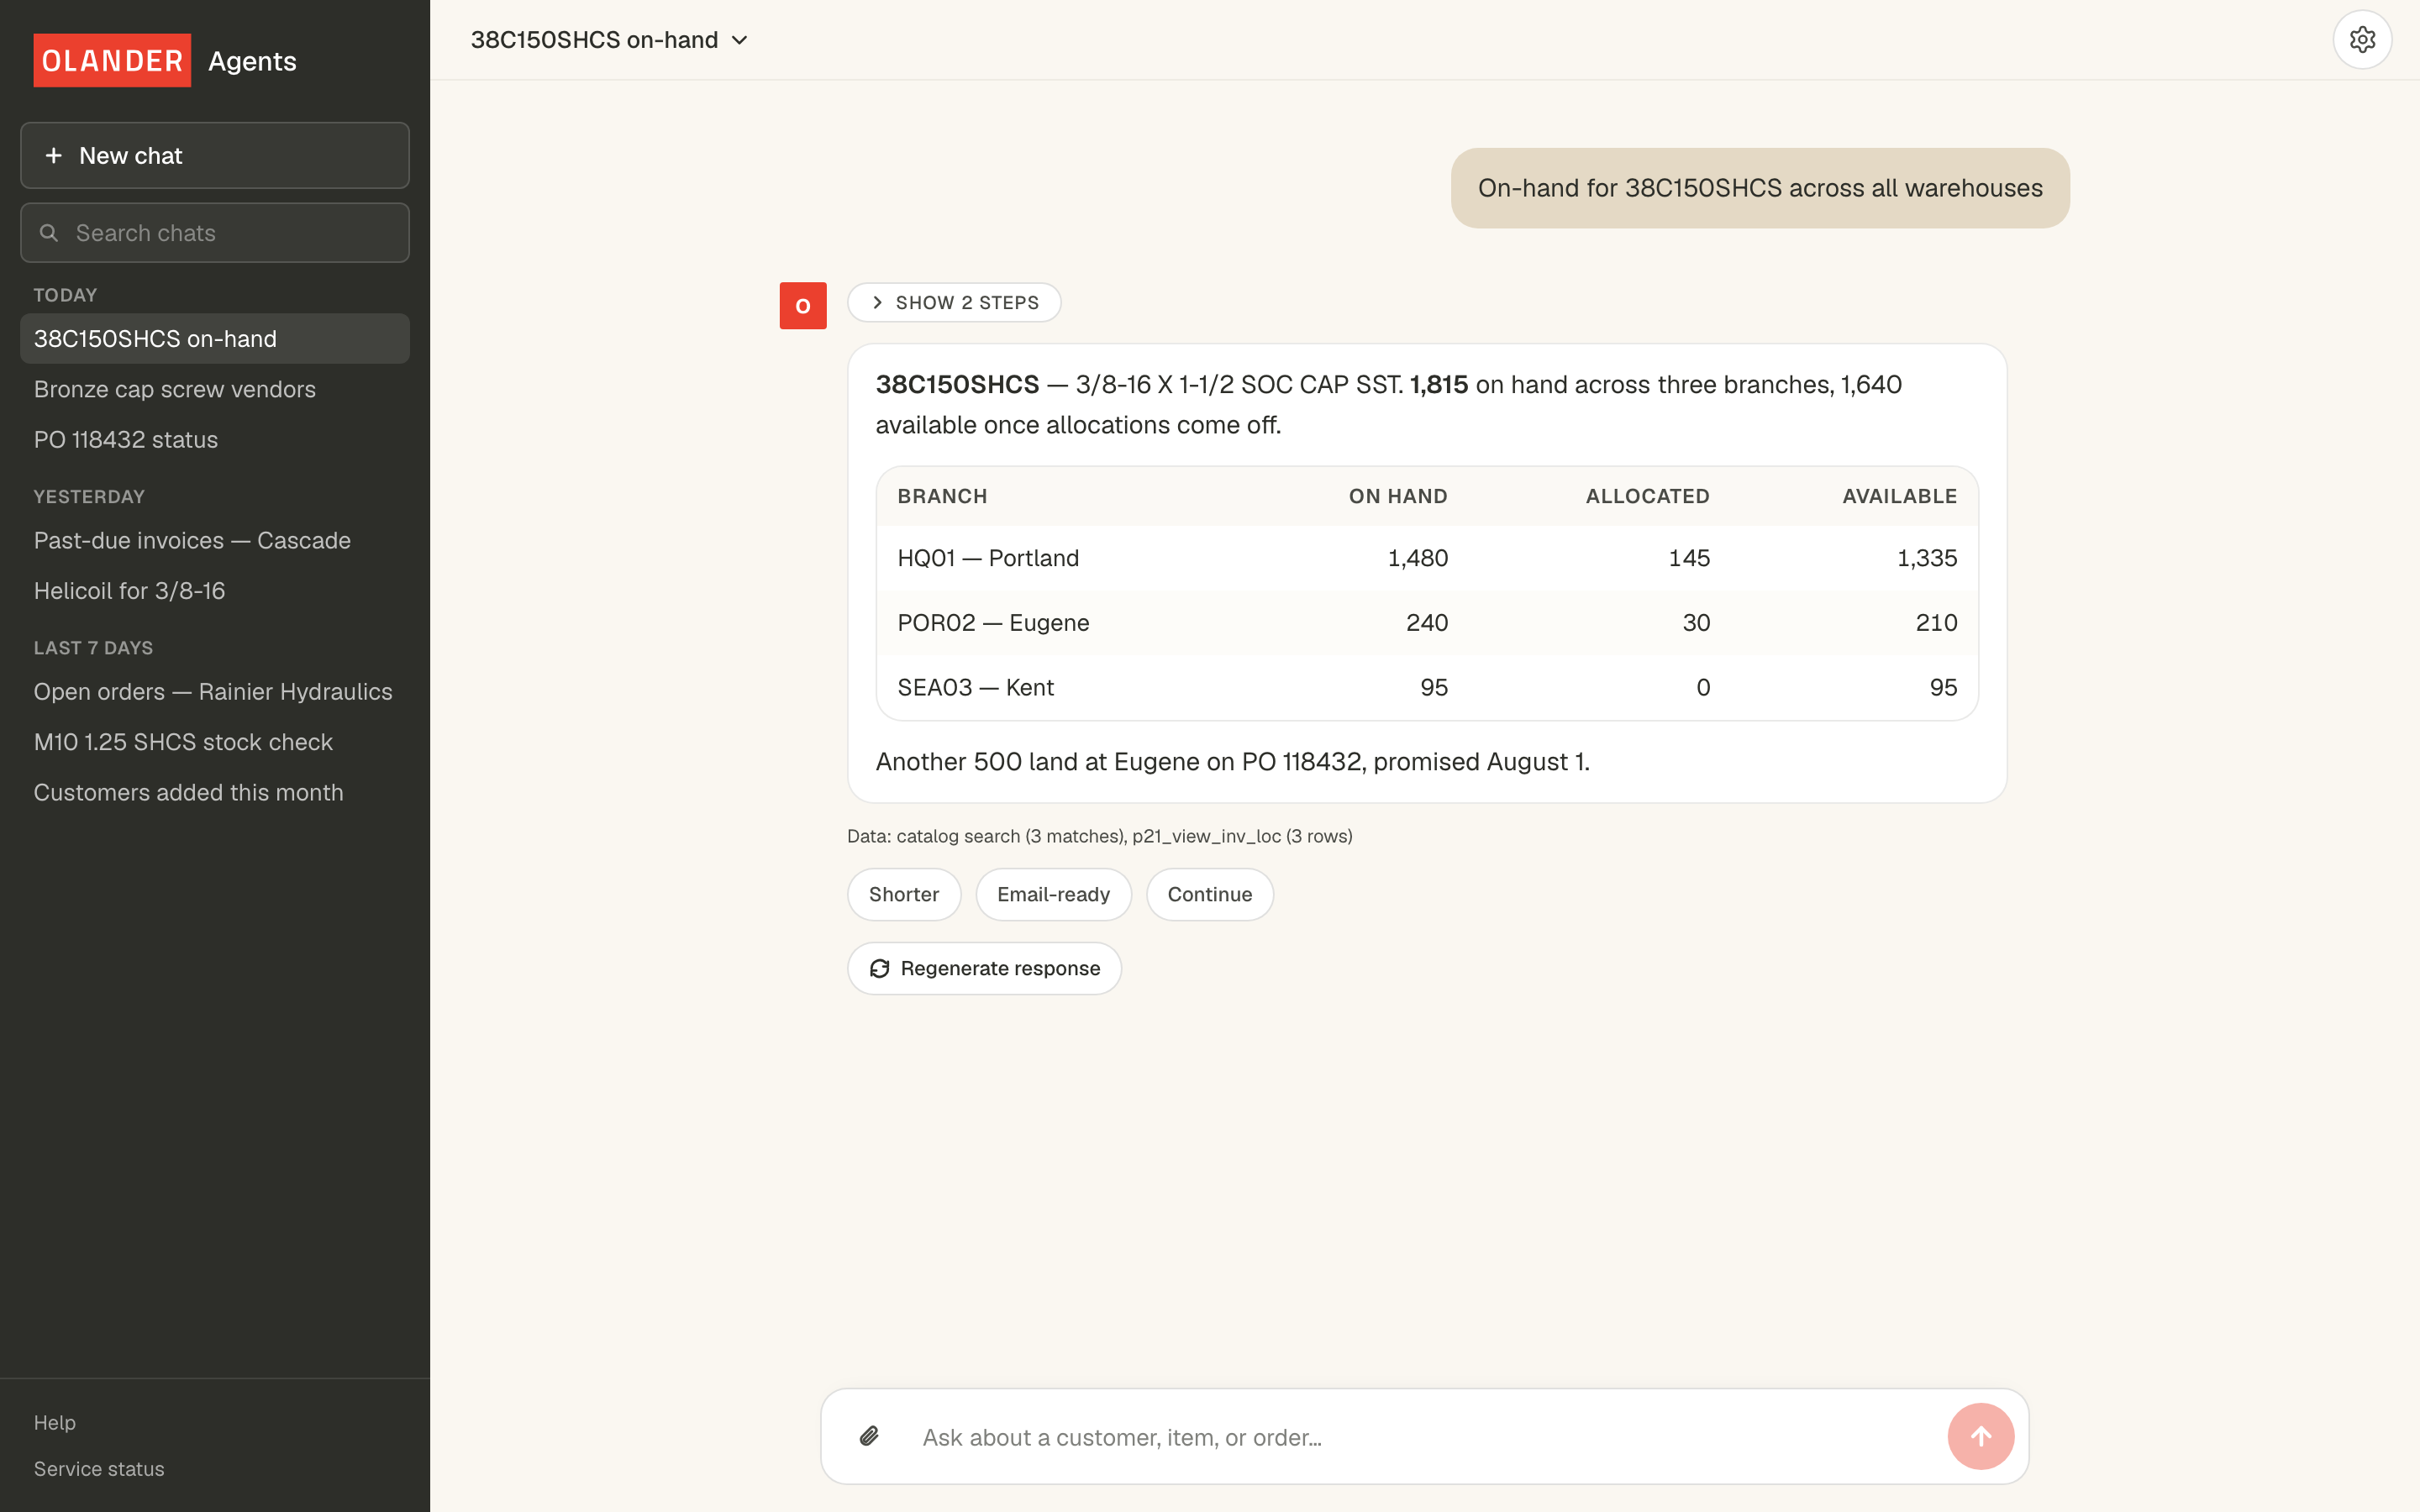Click the Branch column header

tap(942, 496)
